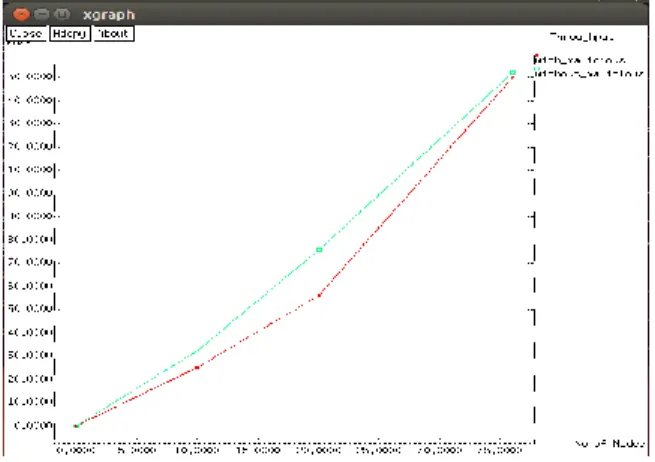This screenshot has width=655, height=462.
Task: Click the y-axis tick label 70.0000
Action: (31, 262)
